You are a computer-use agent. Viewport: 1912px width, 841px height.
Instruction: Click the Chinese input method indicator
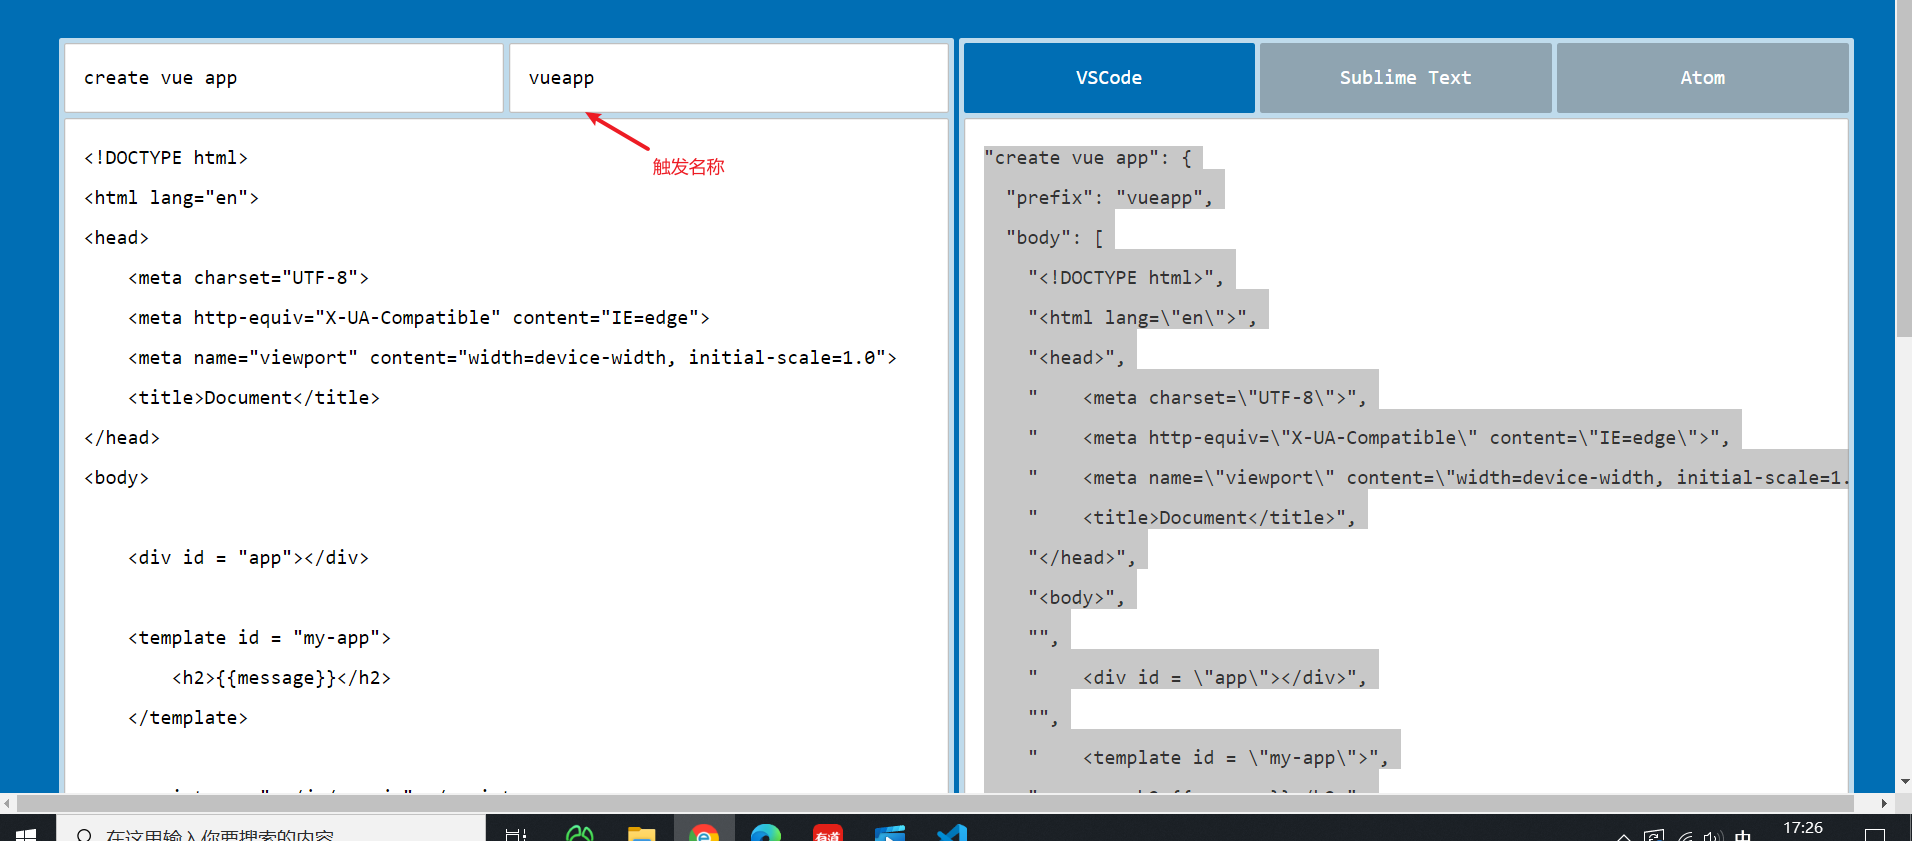(1743, 835)
